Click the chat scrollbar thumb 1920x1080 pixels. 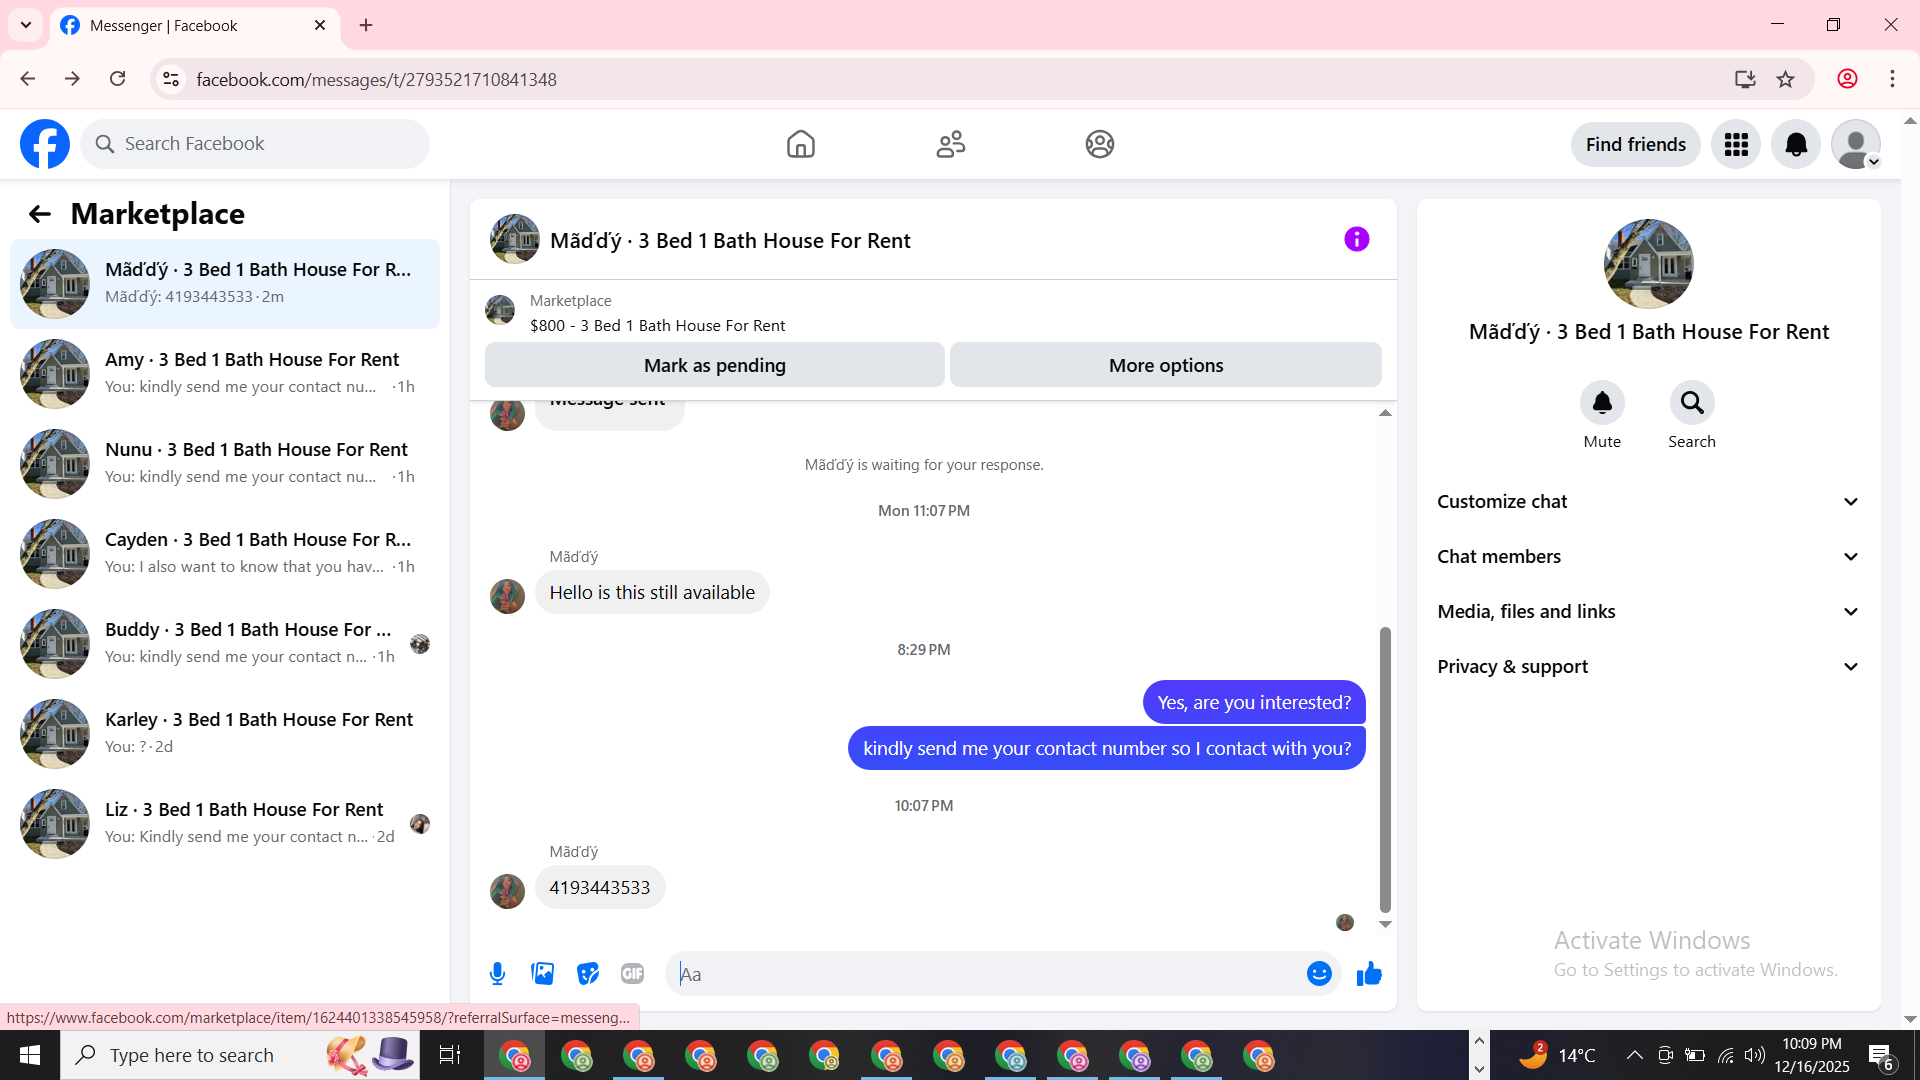tap(1385, 770)
